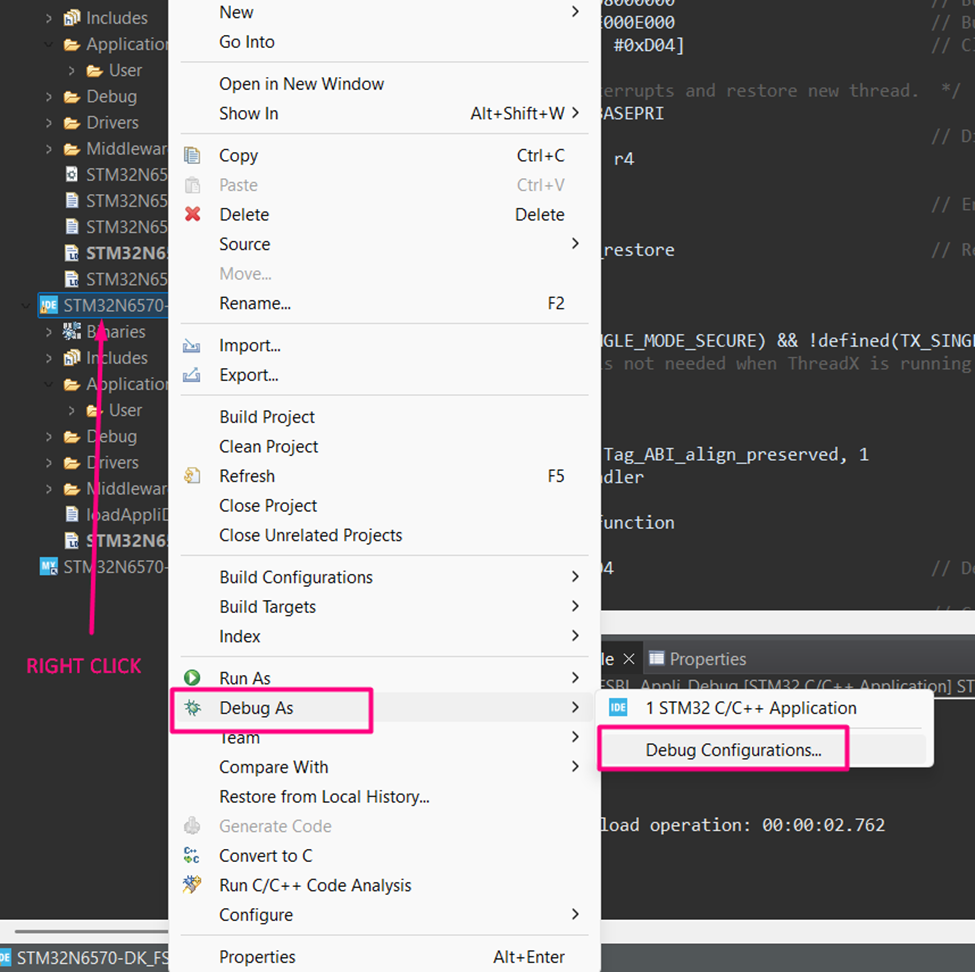Click the Run C/C++ Code Analysis icon

point(192,885)
